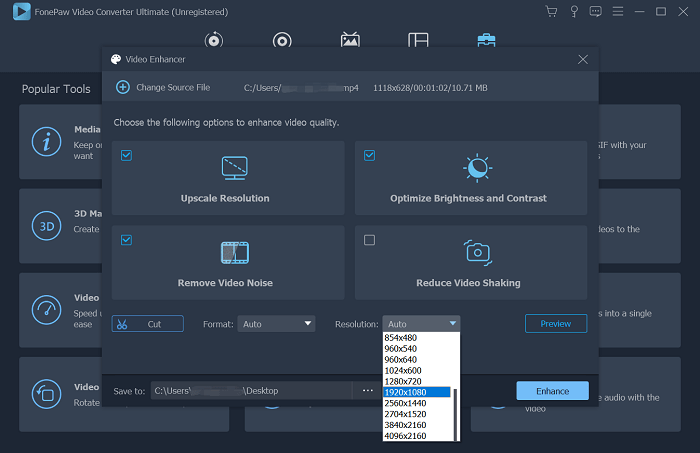
Task: Click the Video Enhancer palette icon
Action: [x=116, y=59]
